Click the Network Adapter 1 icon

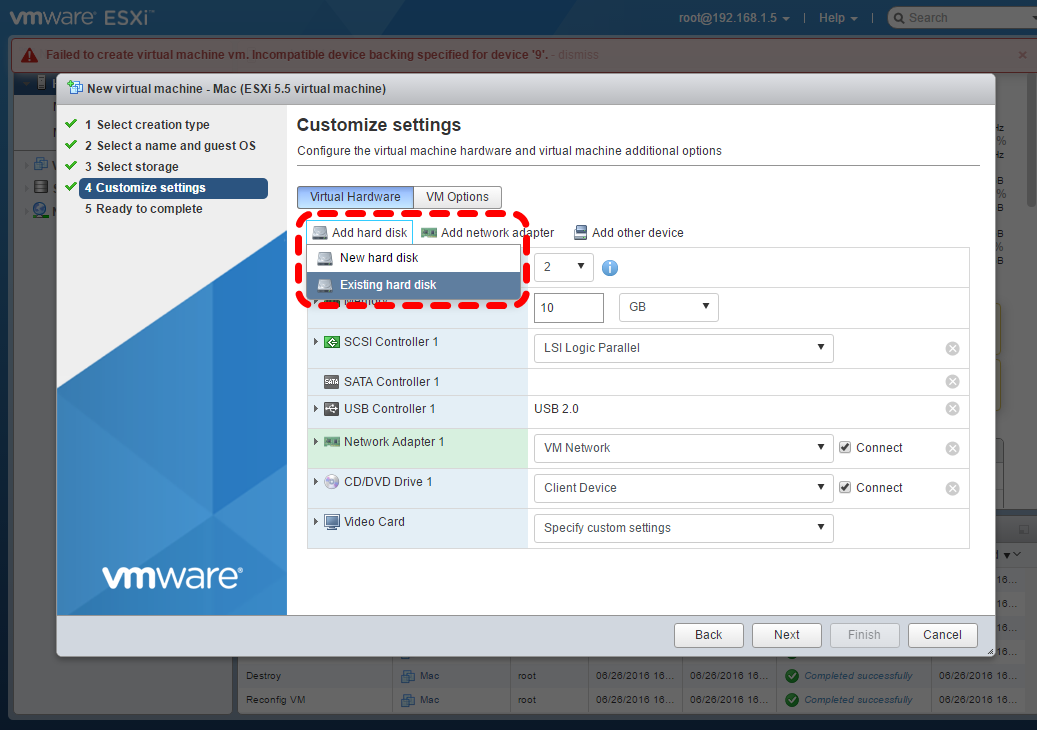[331, 442]
